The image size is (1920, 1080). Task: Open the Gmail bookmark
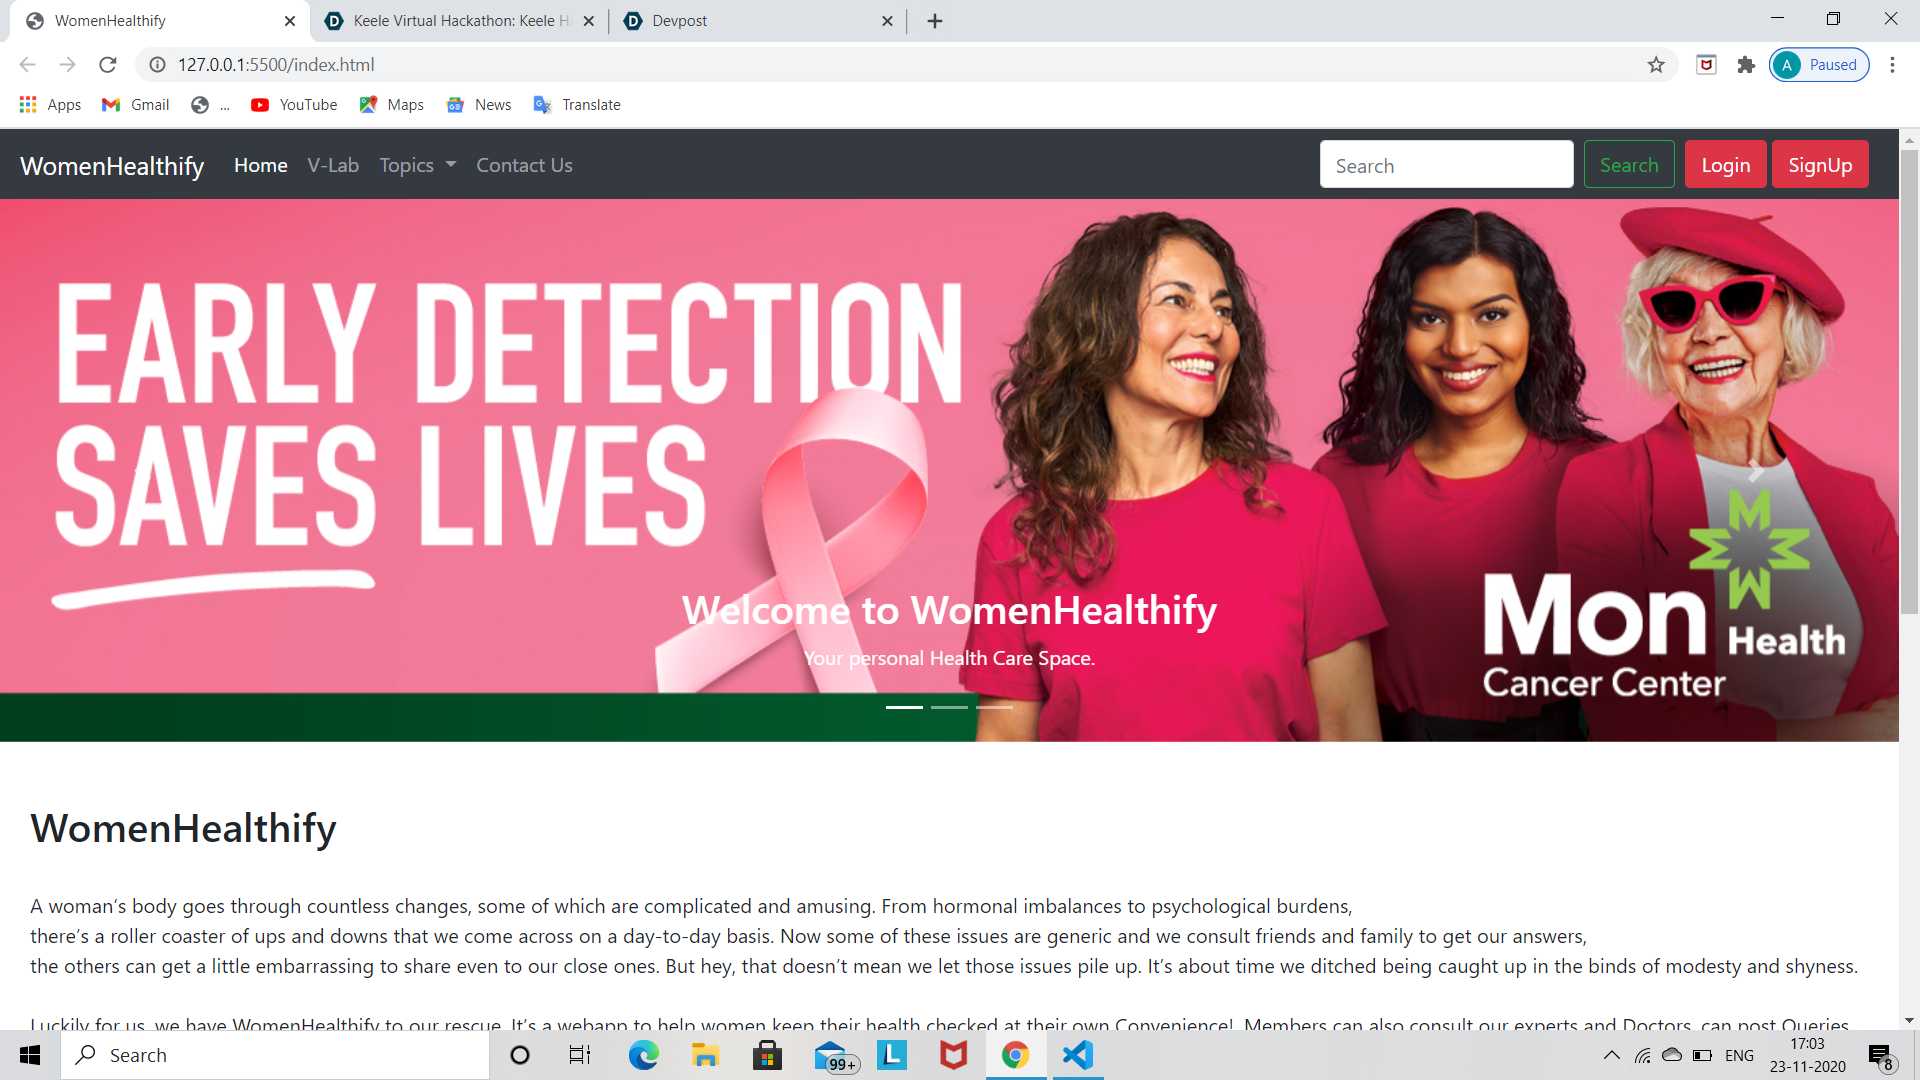[x=136, y=105]
